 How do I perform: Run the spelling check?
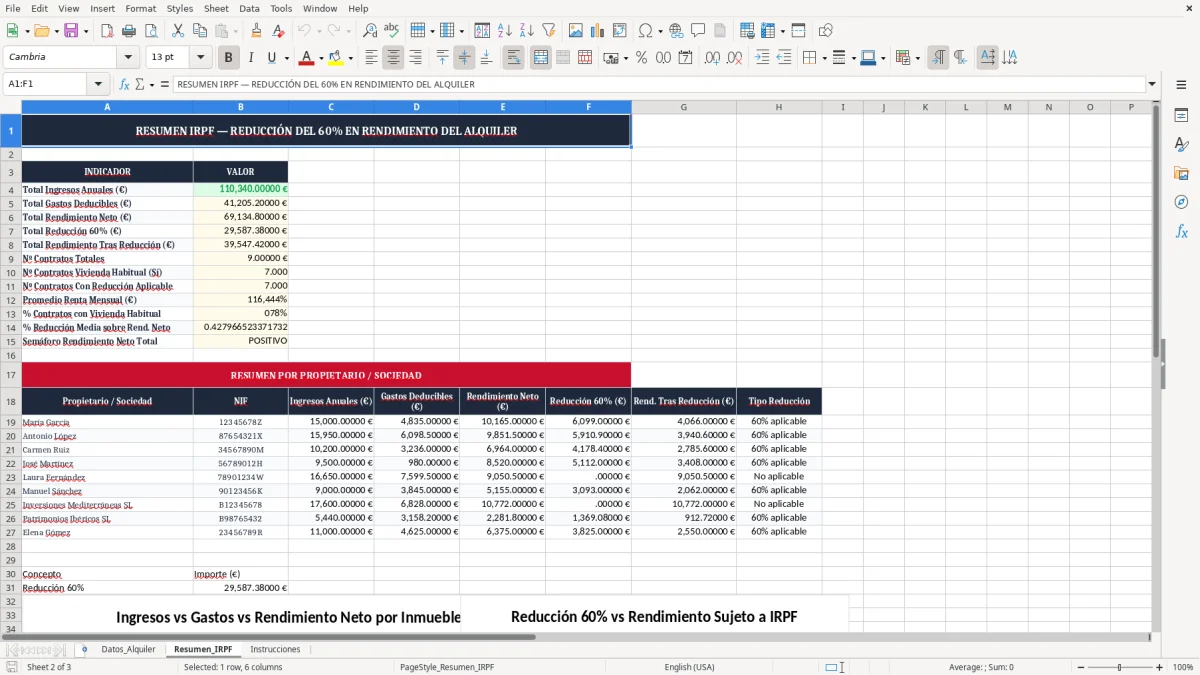pyautogui.click(x=391, y=31)
